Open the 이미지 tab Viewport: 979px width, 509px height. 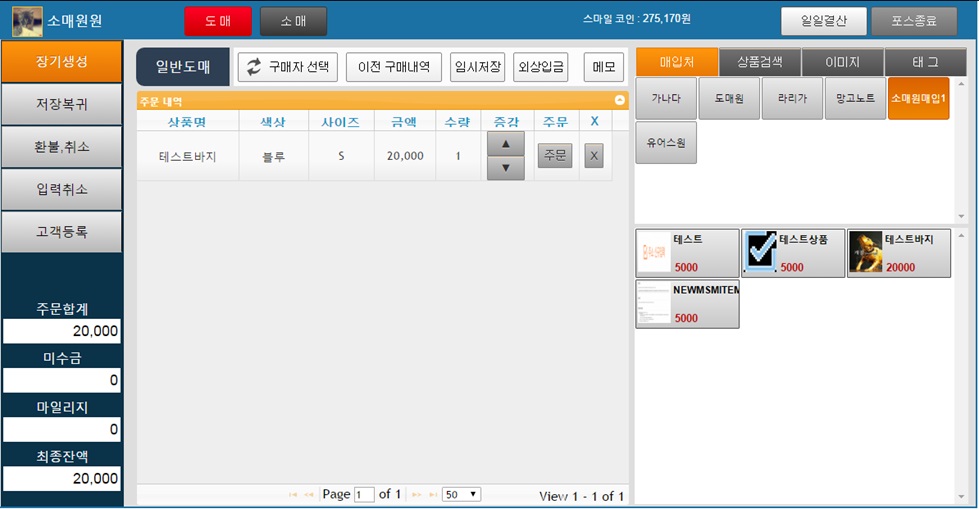(x=842, y=62)
